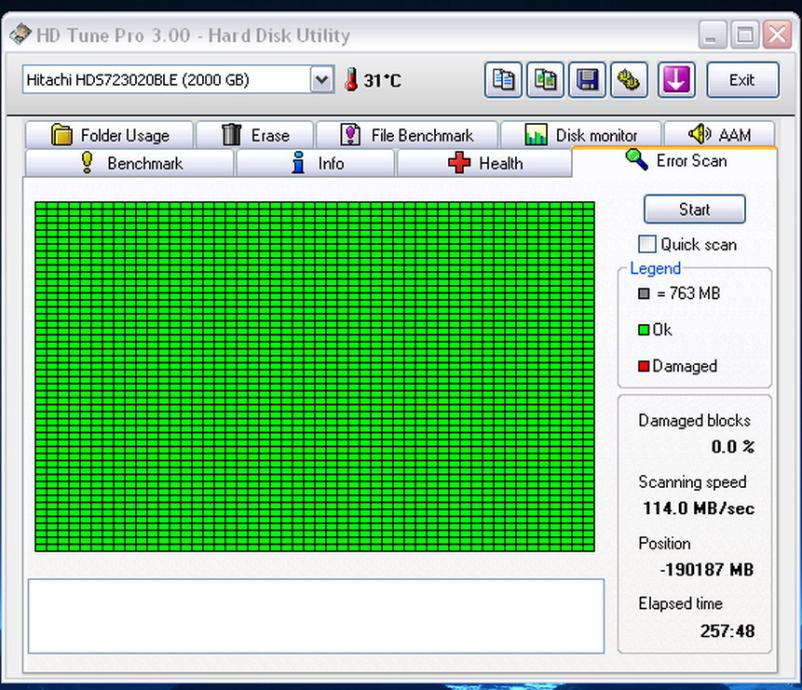Open the Health tab
802x690 pixels.
[484, 163]
